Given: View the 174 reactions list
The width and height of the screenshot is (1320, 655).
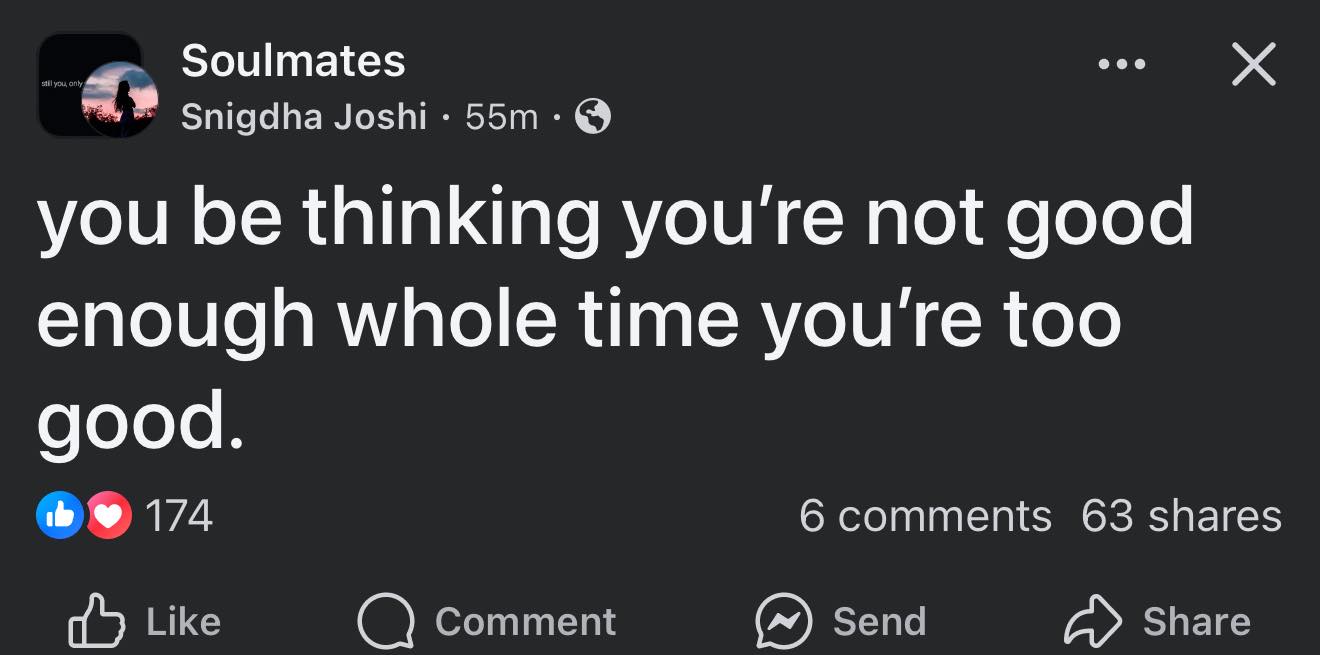Looking at the screenshot, I should tap(179, 517).
